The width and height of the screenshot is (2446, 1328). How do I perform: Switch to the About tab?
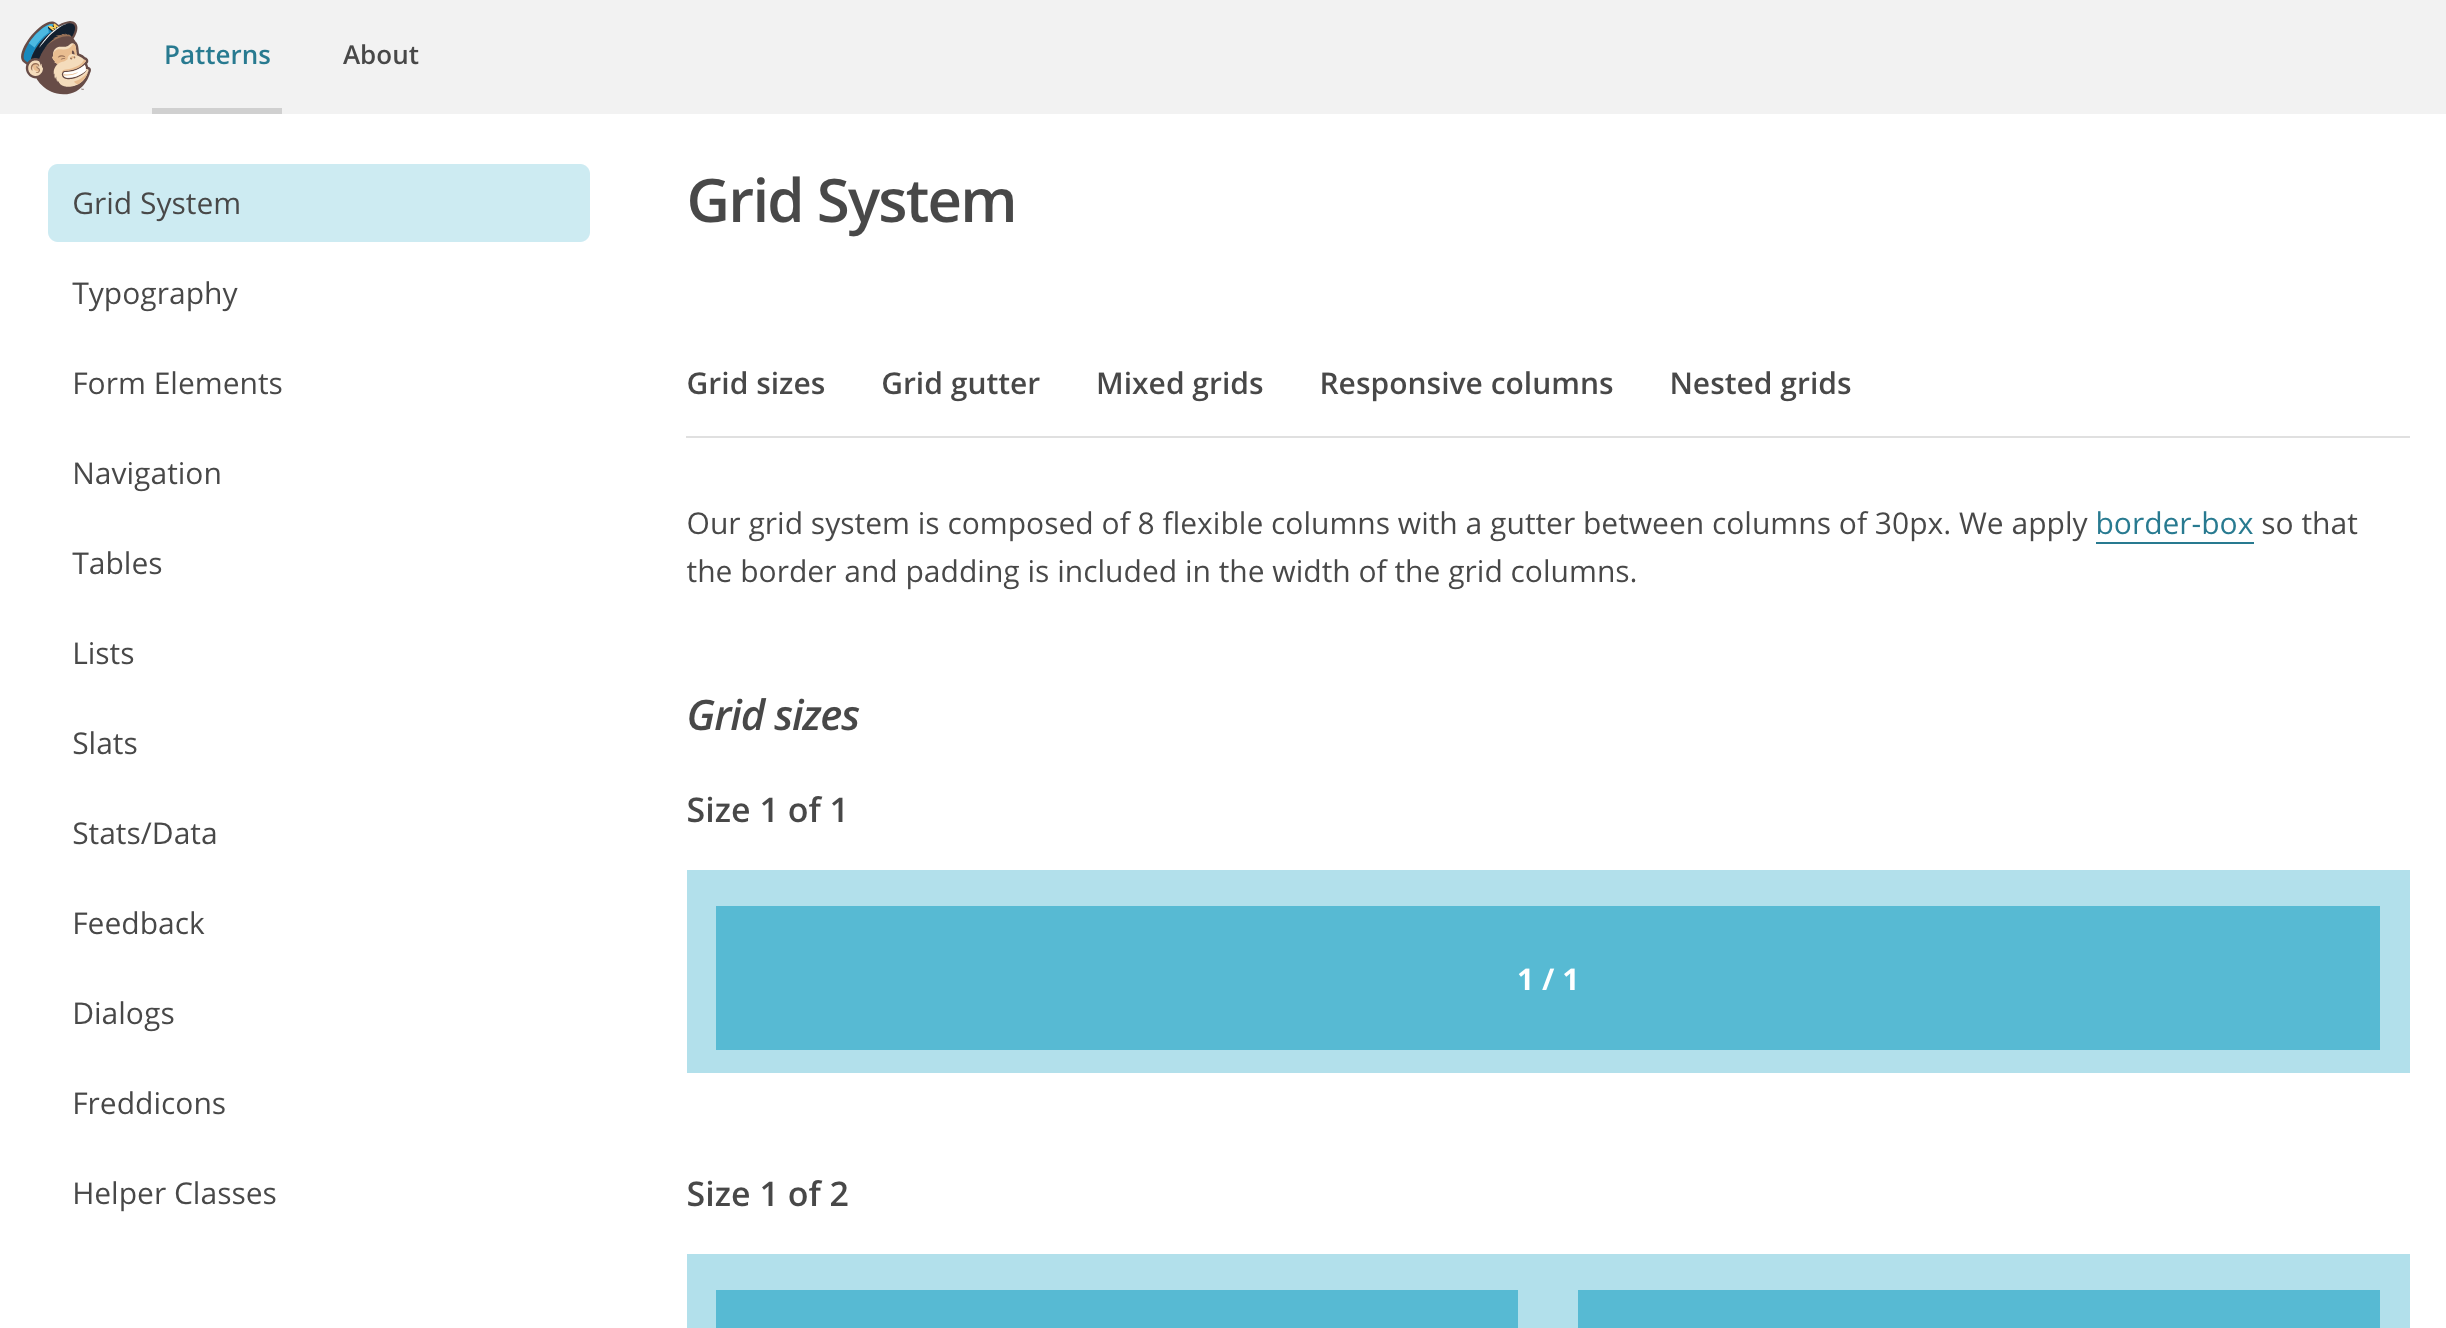click(x=380, y=55)
